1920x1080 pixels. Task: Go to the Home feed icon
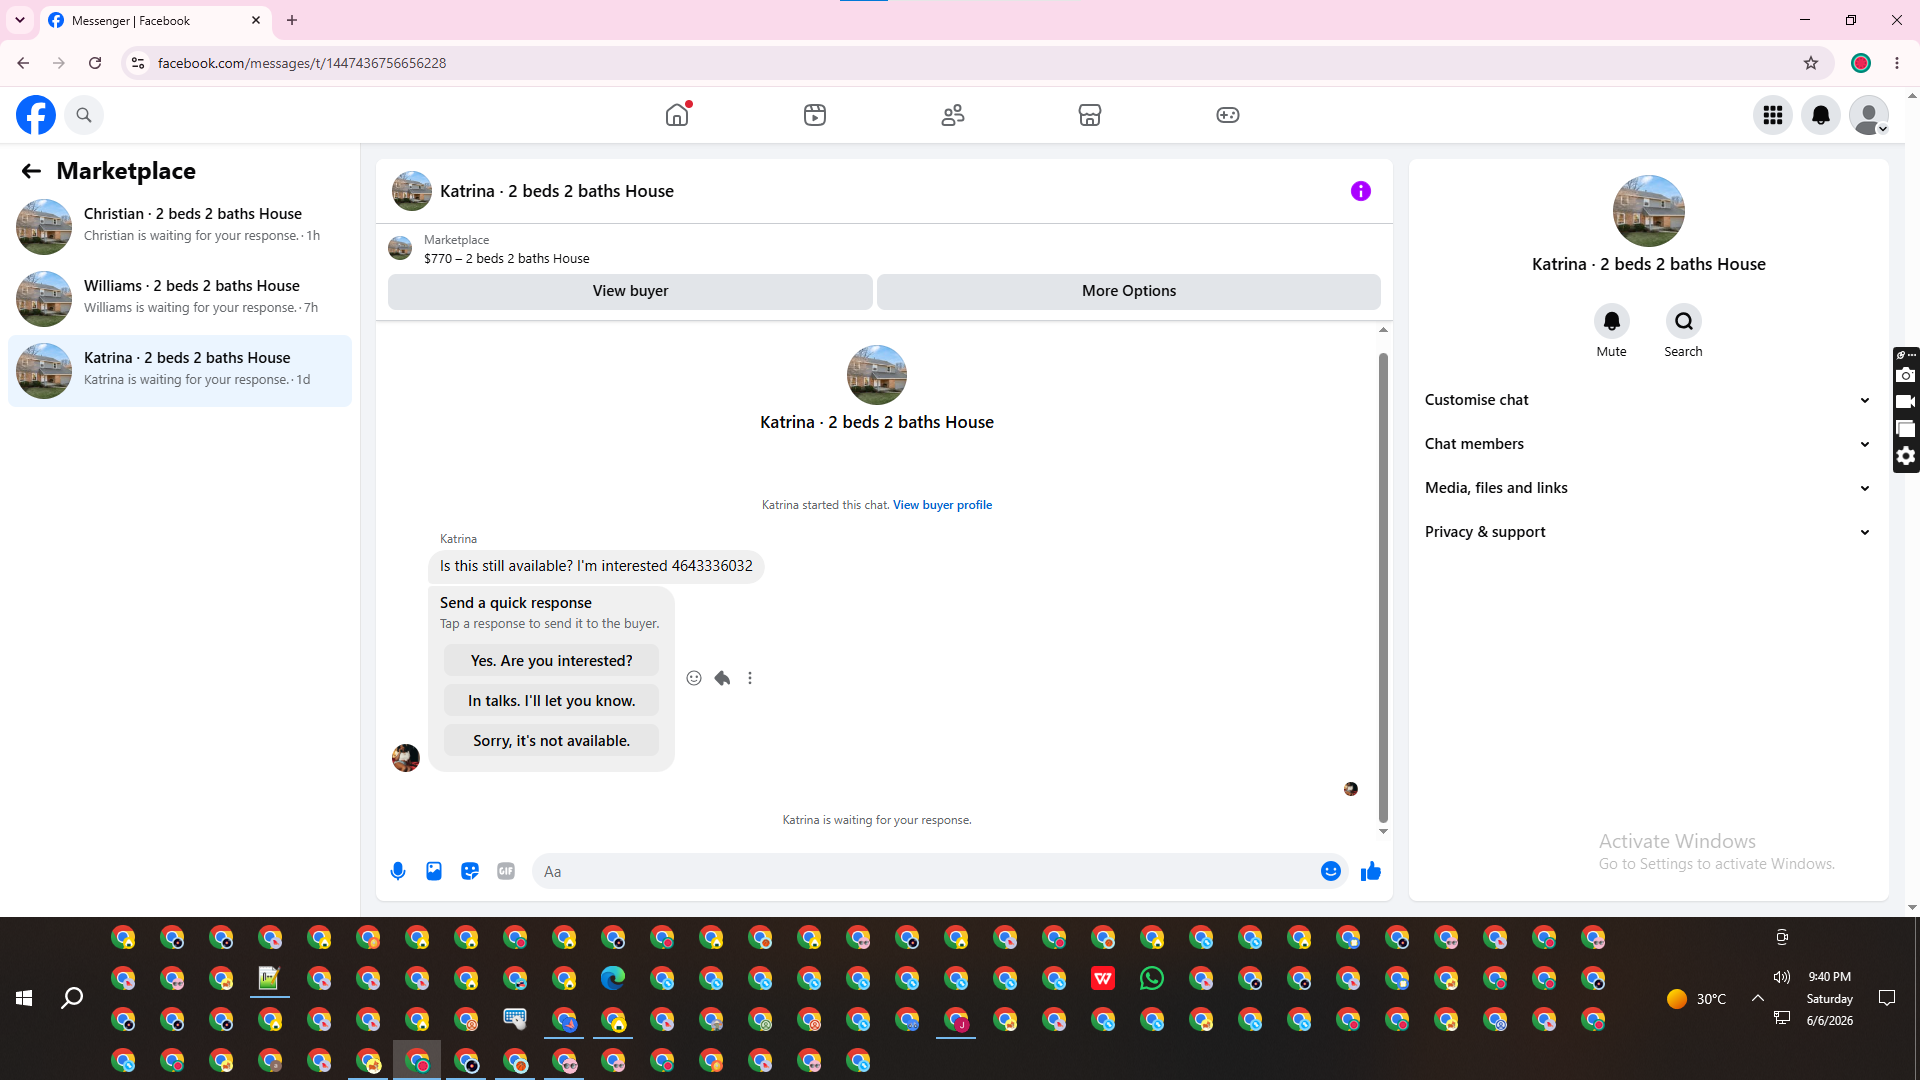pyautogui.click(x=677, y=115)
